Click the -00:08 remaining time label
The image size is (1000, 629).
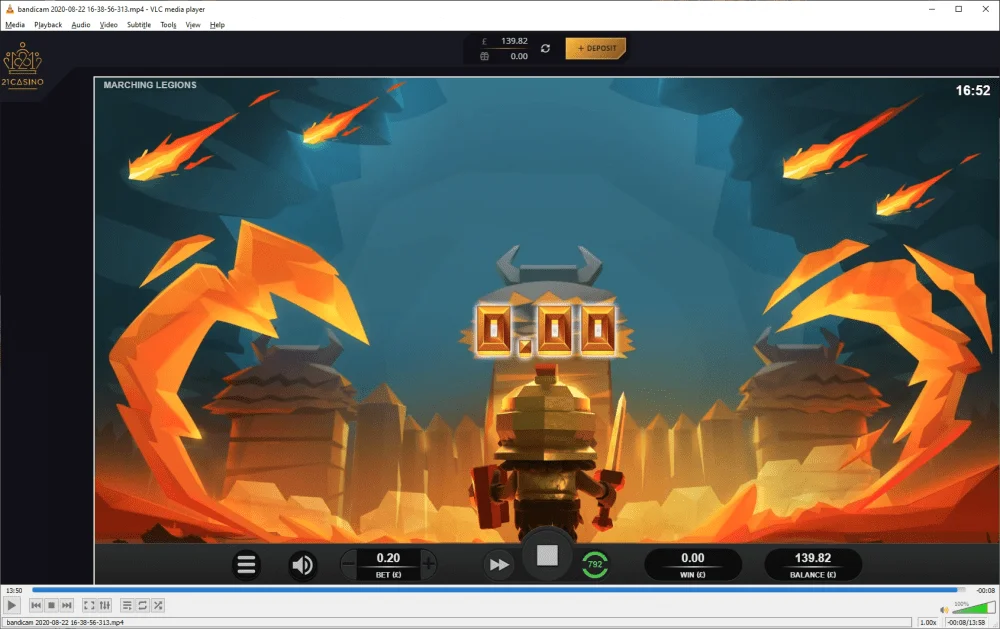coord(986,590)
